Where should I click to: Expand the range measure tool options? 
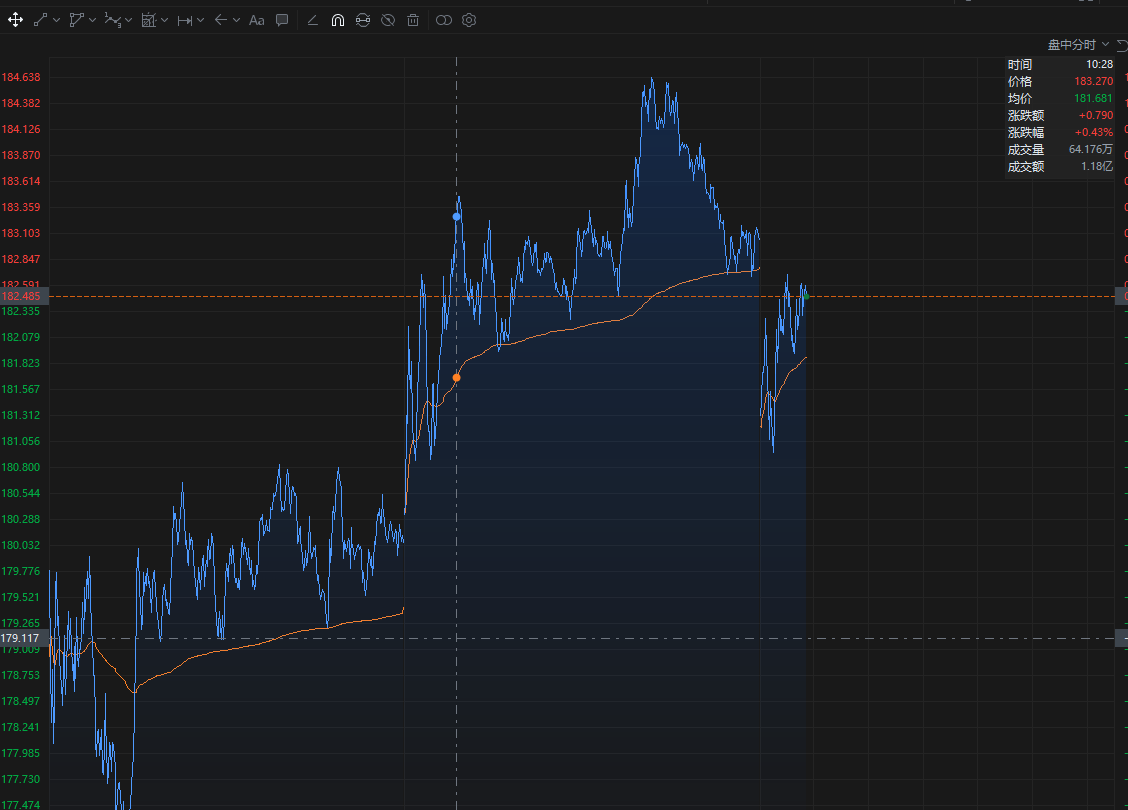tap(200, 20)
